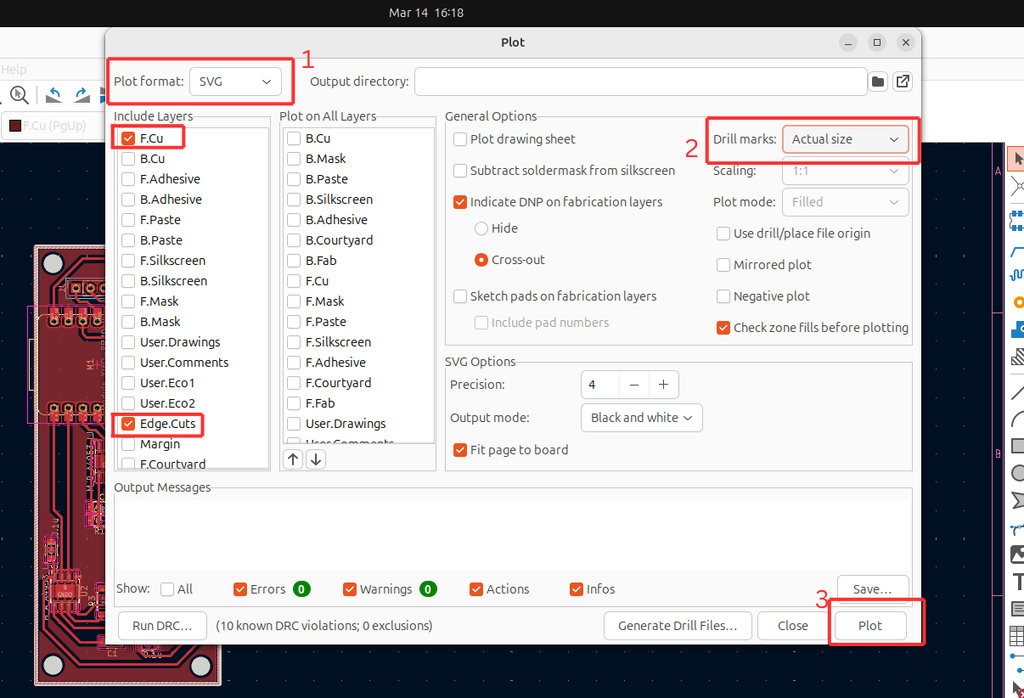The height and width of the screenshot is (698, 1024).
Task: Click the browse output directory folder icon
Action: coord(878,82)
